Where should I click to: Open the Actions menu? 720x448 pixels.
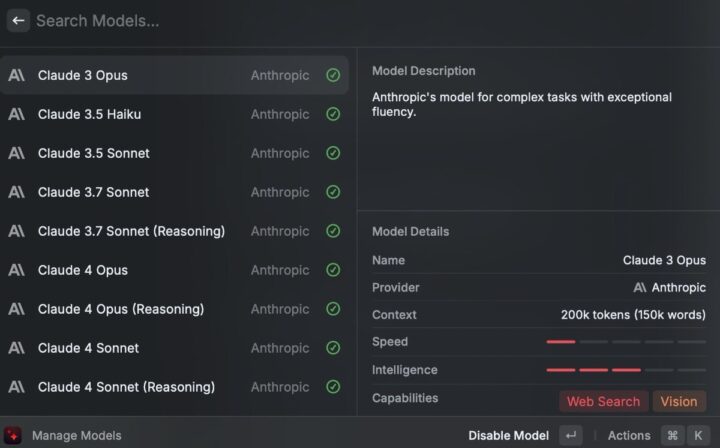coord(629,435)
